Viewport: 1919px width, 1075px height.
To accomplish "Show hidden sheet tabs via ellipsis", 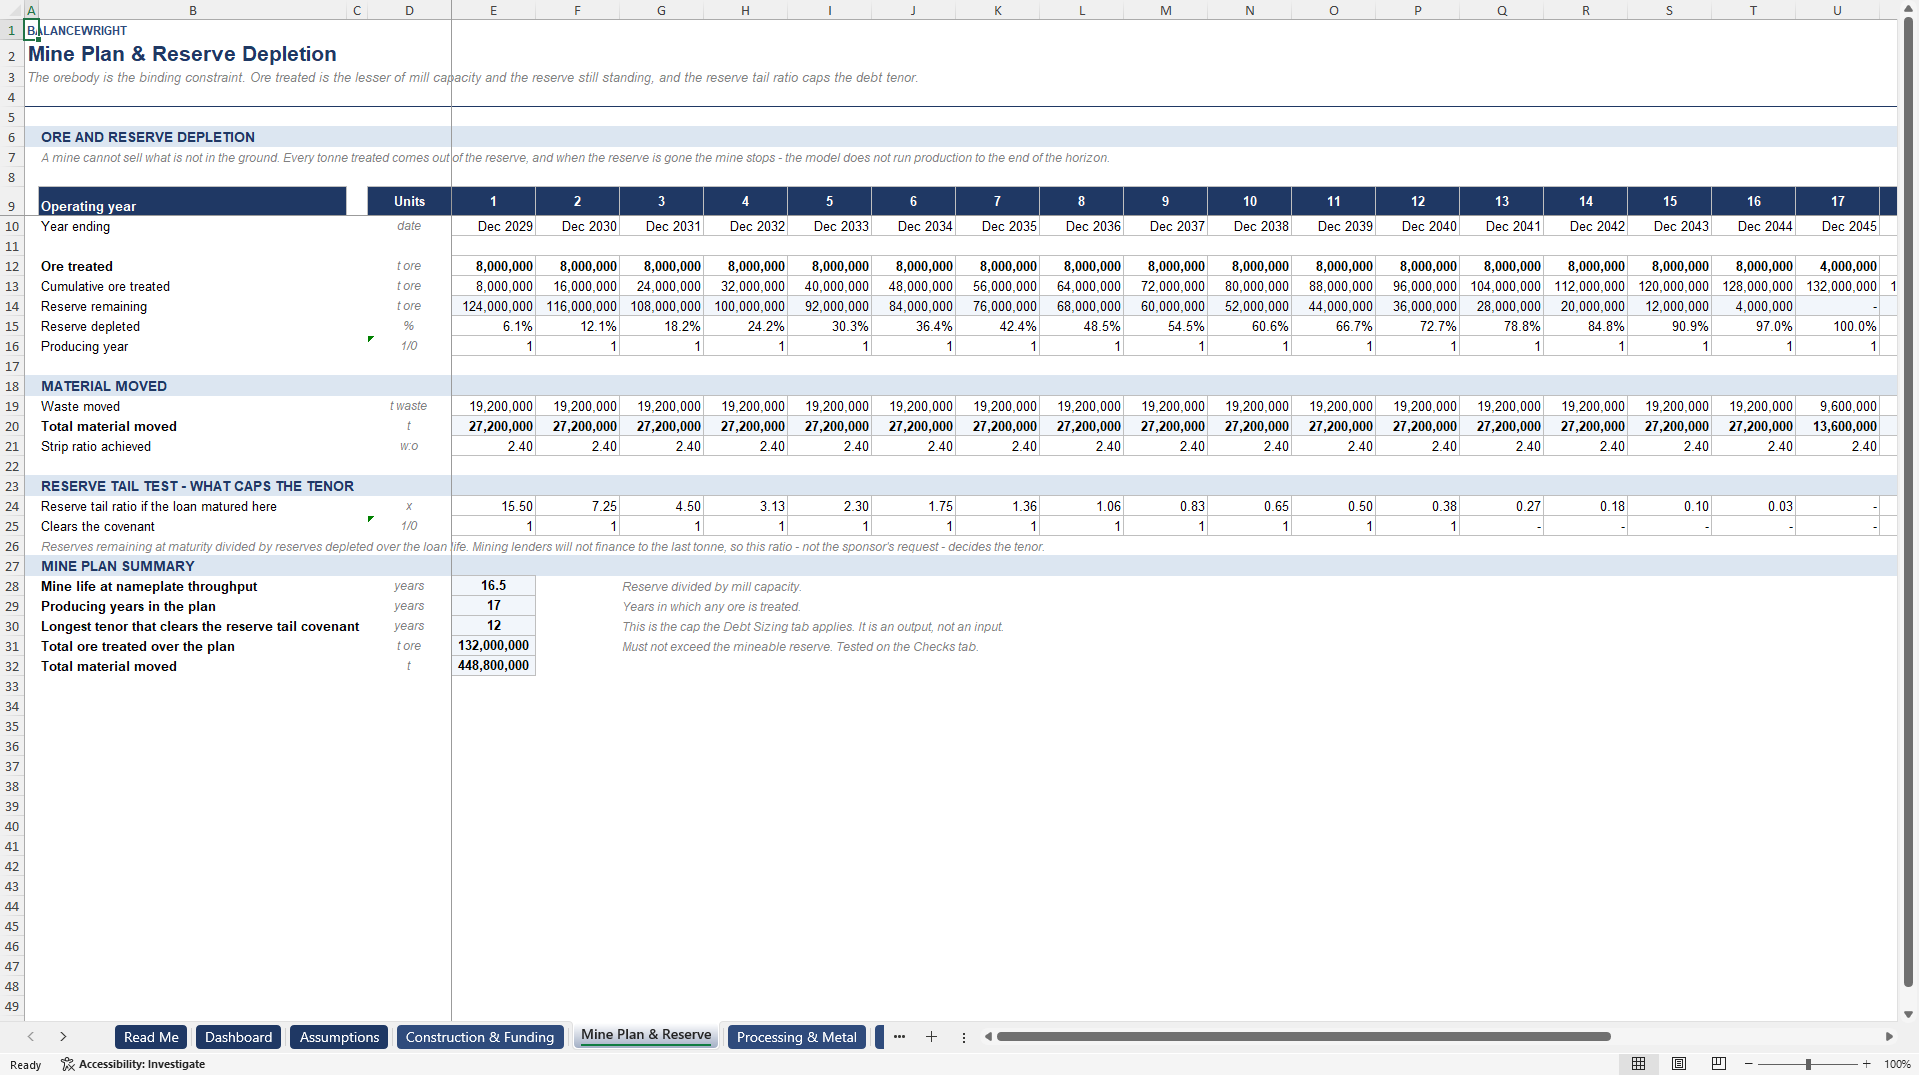I will tap(899, 1037).
